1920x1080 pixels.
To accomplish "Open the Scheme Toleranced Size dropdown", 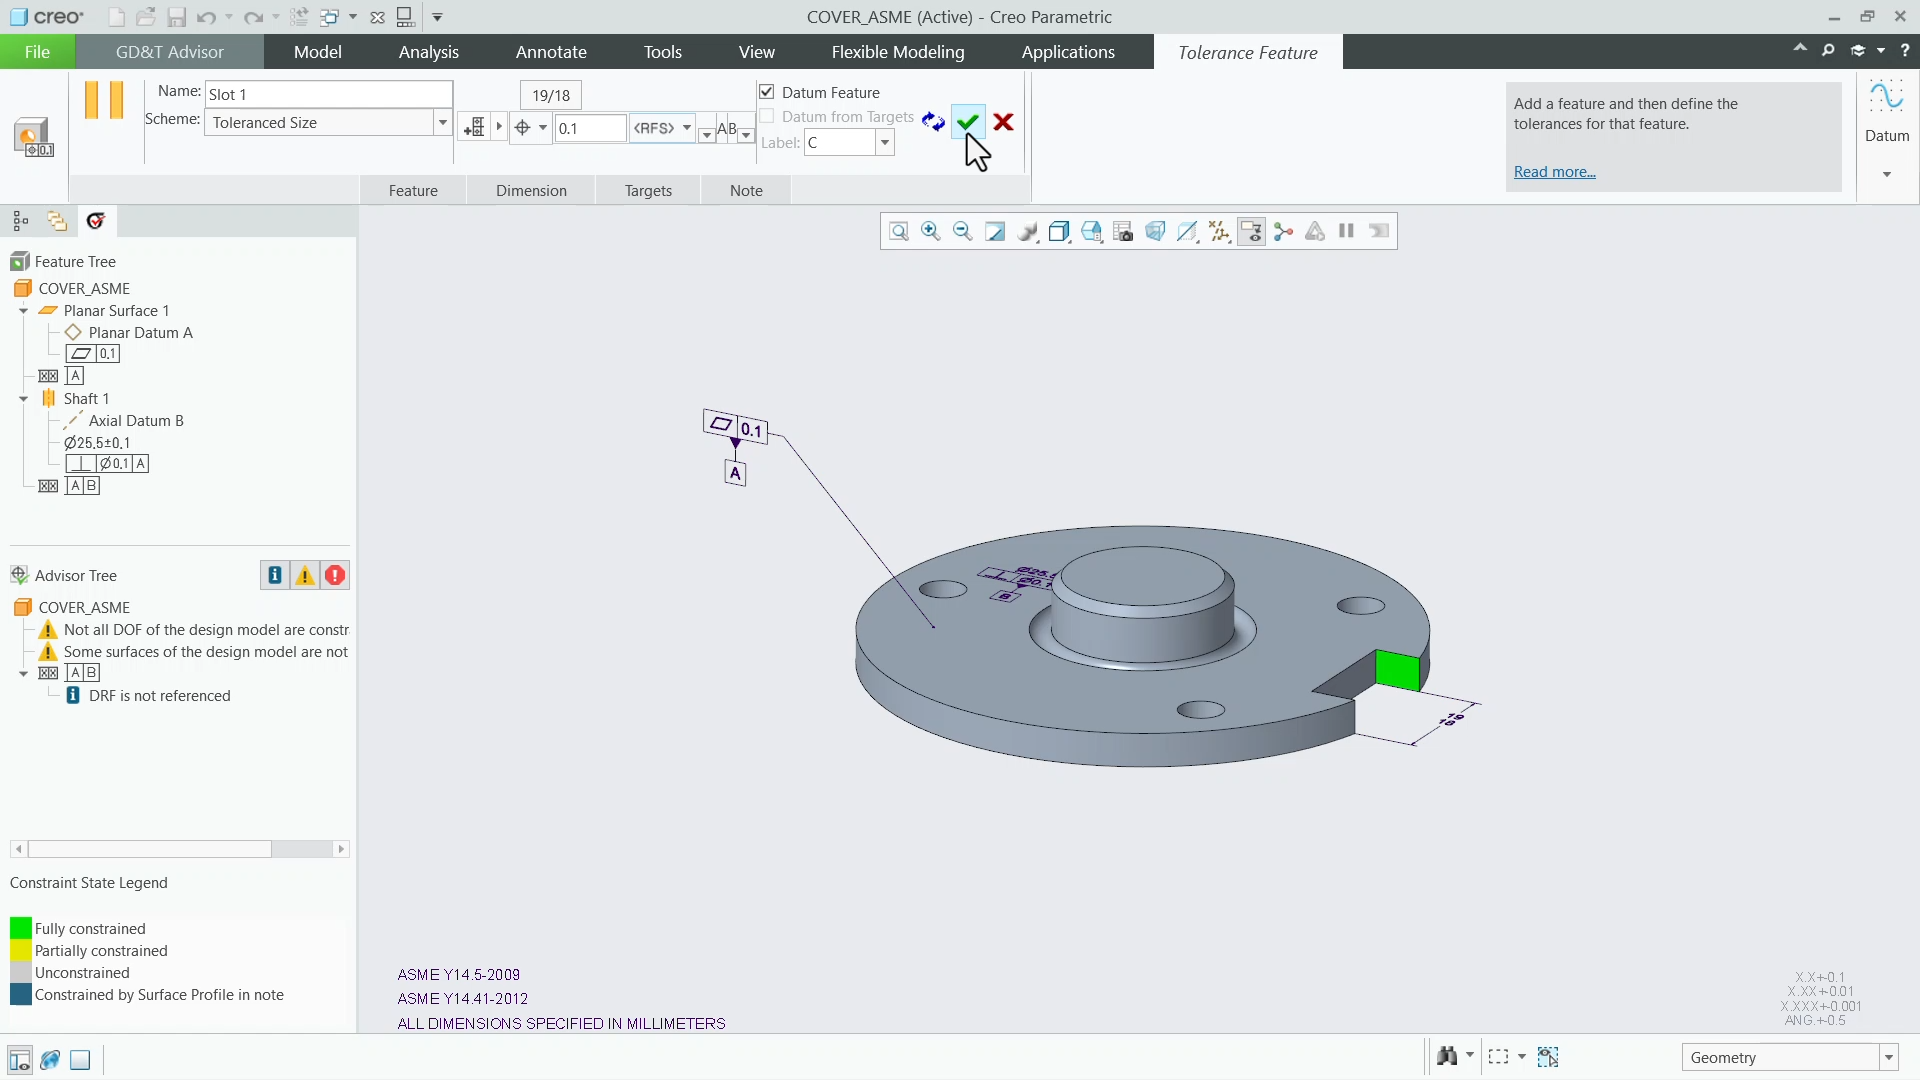I will coord(442,122).
